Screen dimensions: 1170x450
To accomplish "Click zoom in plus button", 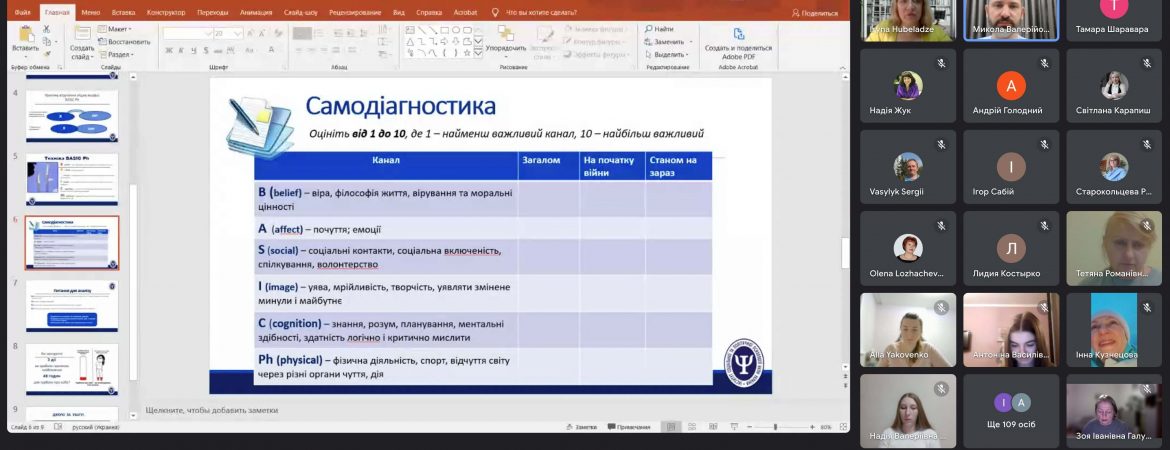I will pos(812,427).
